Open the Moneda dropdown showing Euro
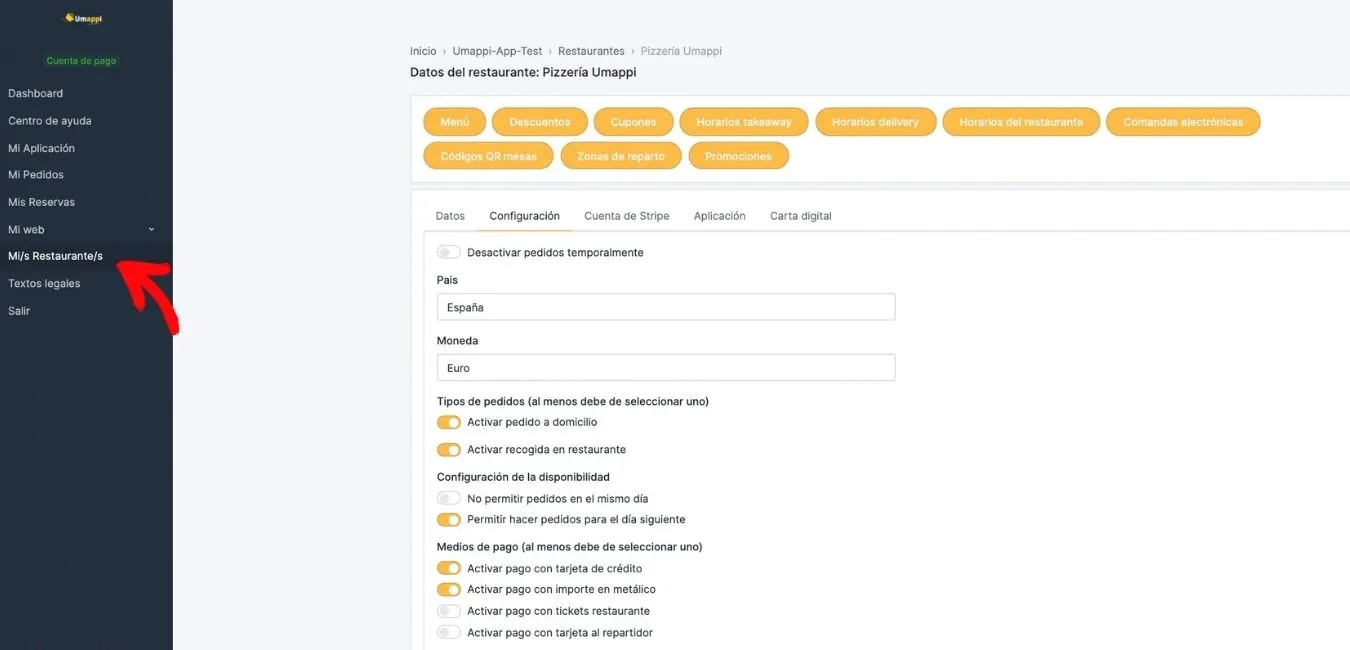This screenshot has height=650, width=1350. 666,368
